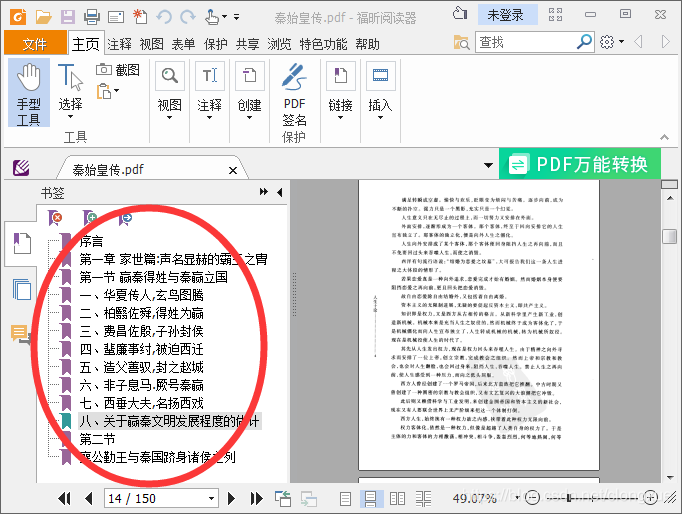Open the 创建 ribbon dropdown

tap(250, 90)
